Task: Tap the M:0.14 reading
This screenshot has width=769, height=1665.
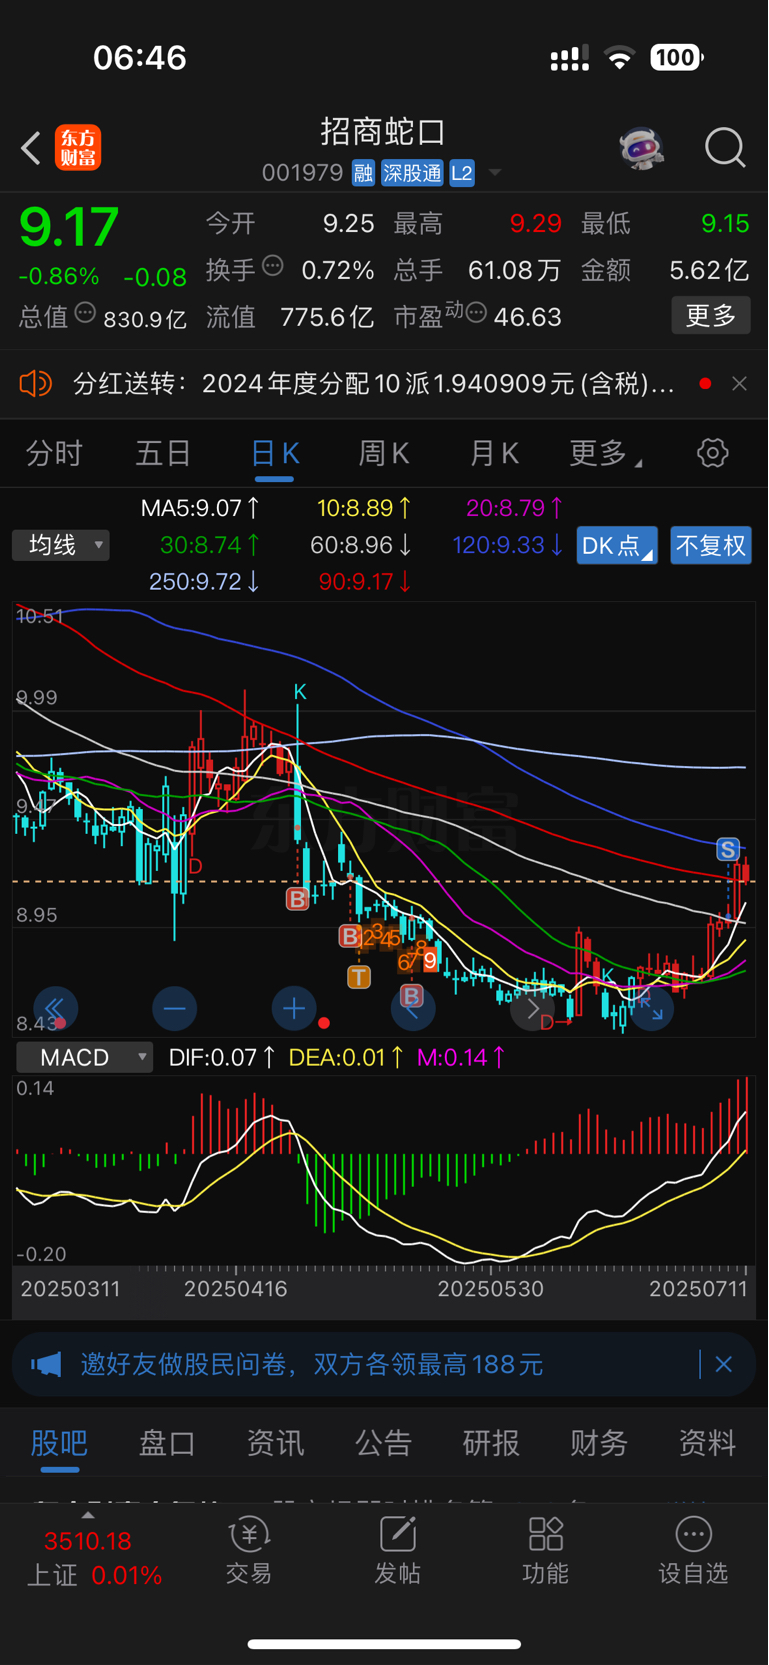Action: coord(461,1057)
